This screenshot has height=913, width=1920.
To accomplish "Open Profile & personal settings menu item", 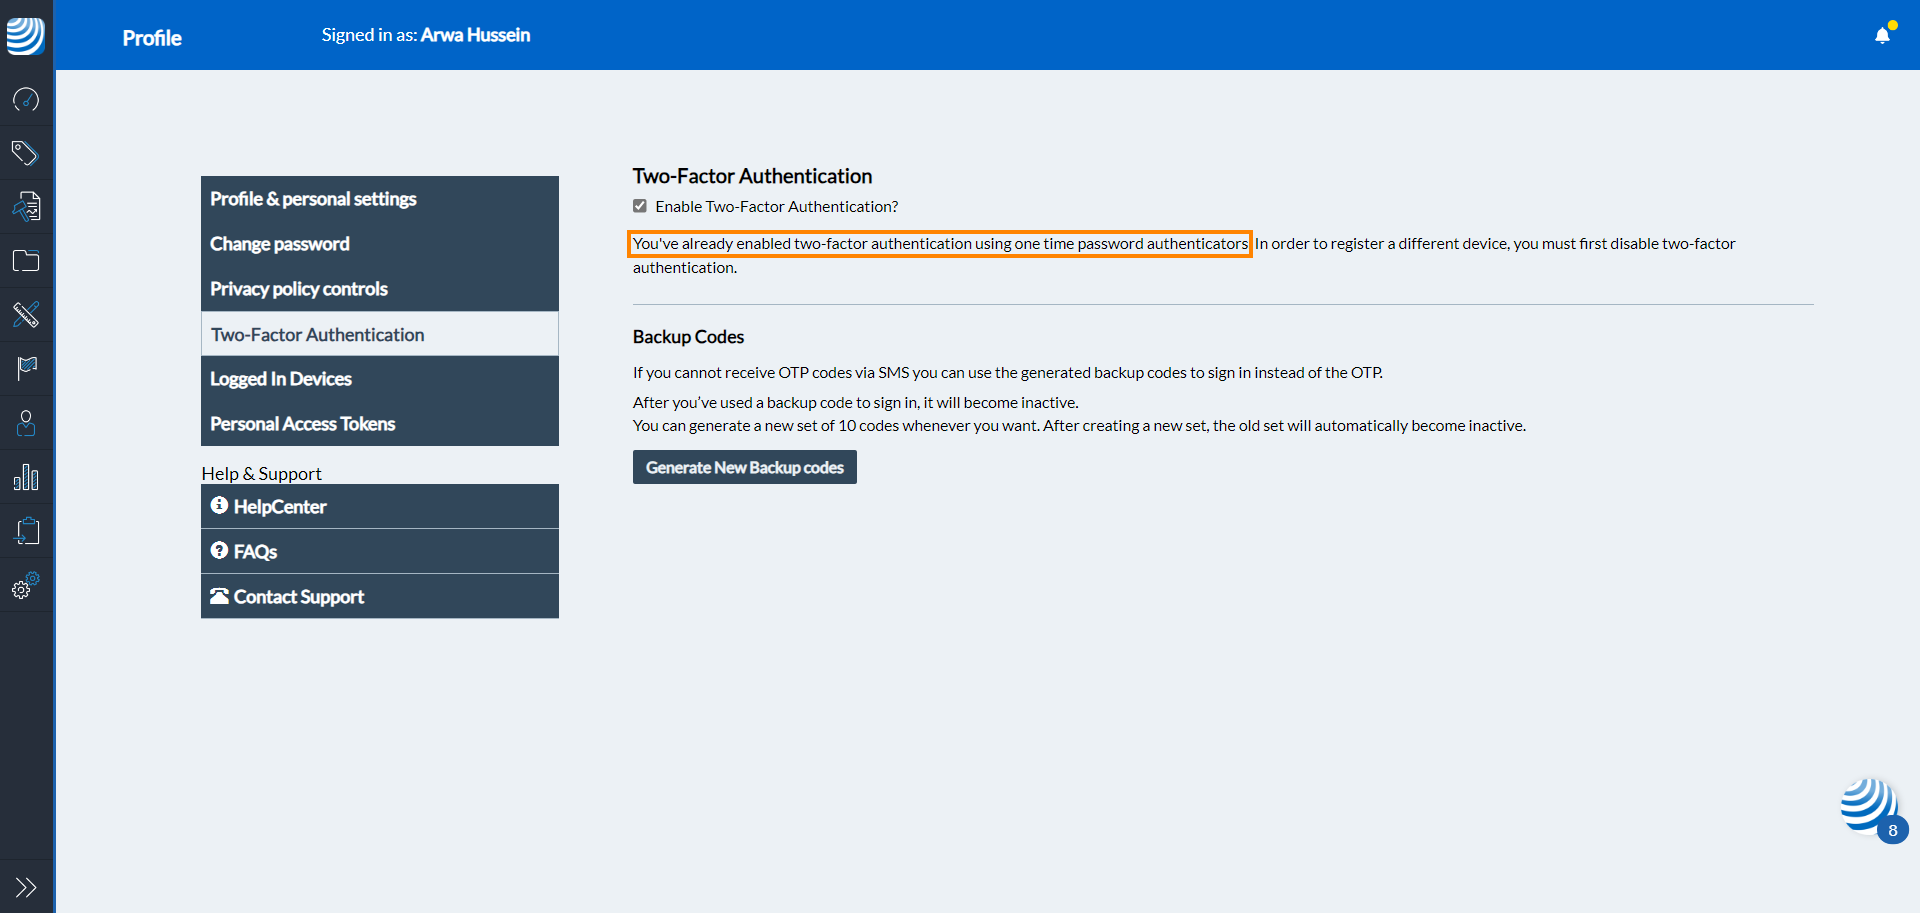I will [x=313, y=199].
